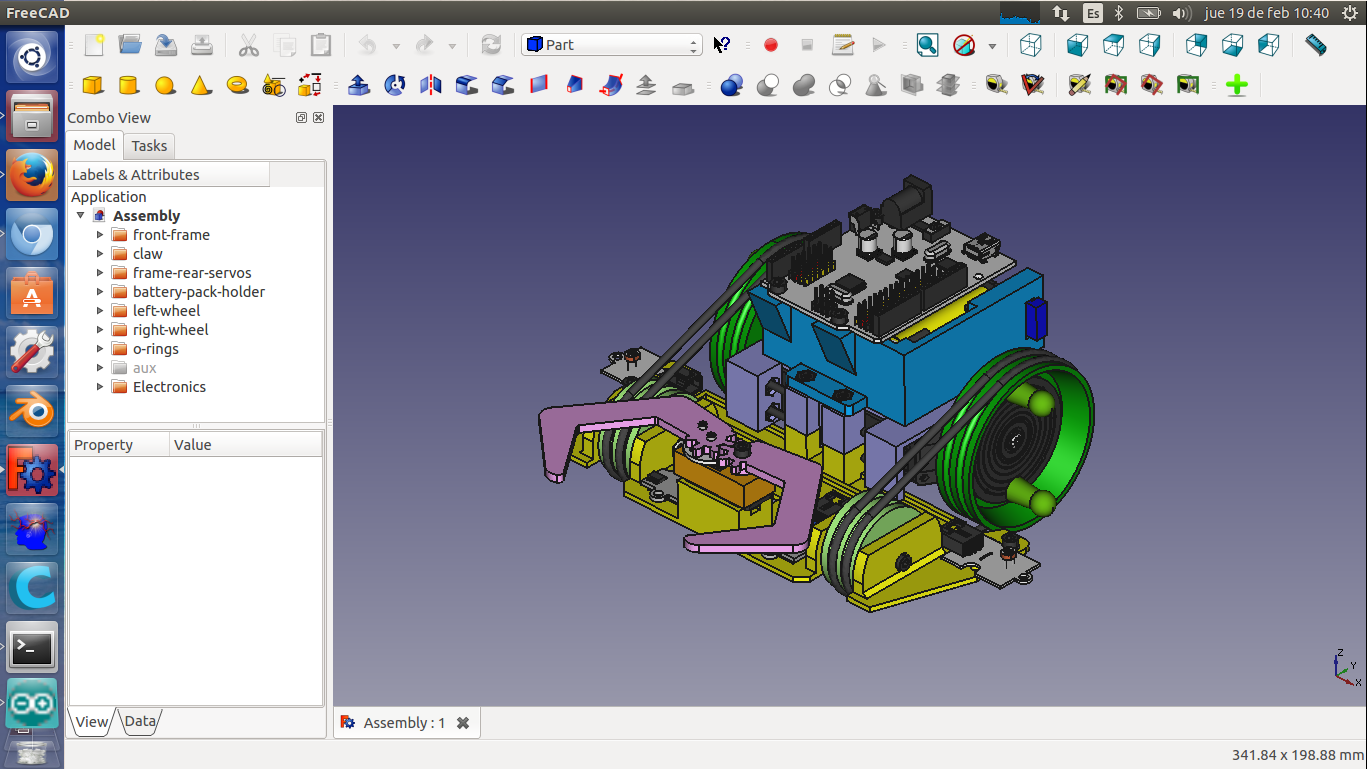Switch to the Tasks tab
Screen dimensions: 1367x769
click(x=149, y=146)
